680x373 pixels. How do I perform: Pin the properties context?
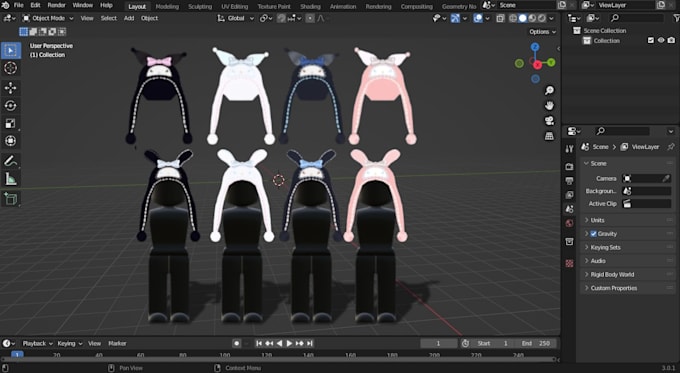(670, 147)
